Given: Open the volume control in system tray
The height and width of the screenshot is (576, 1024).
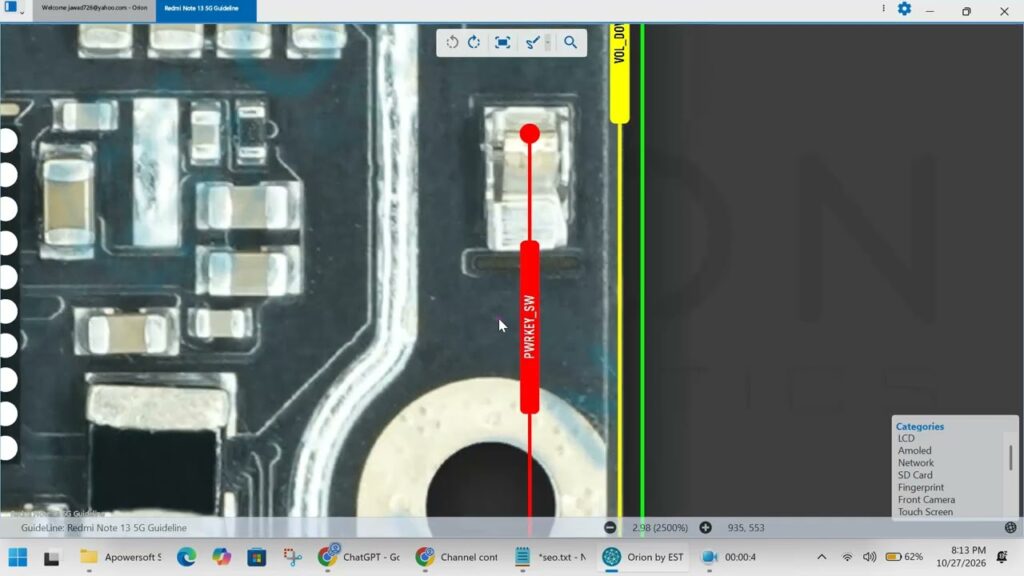Looking at the screenshot, I should pyautogui.click(x=869, y=557).
